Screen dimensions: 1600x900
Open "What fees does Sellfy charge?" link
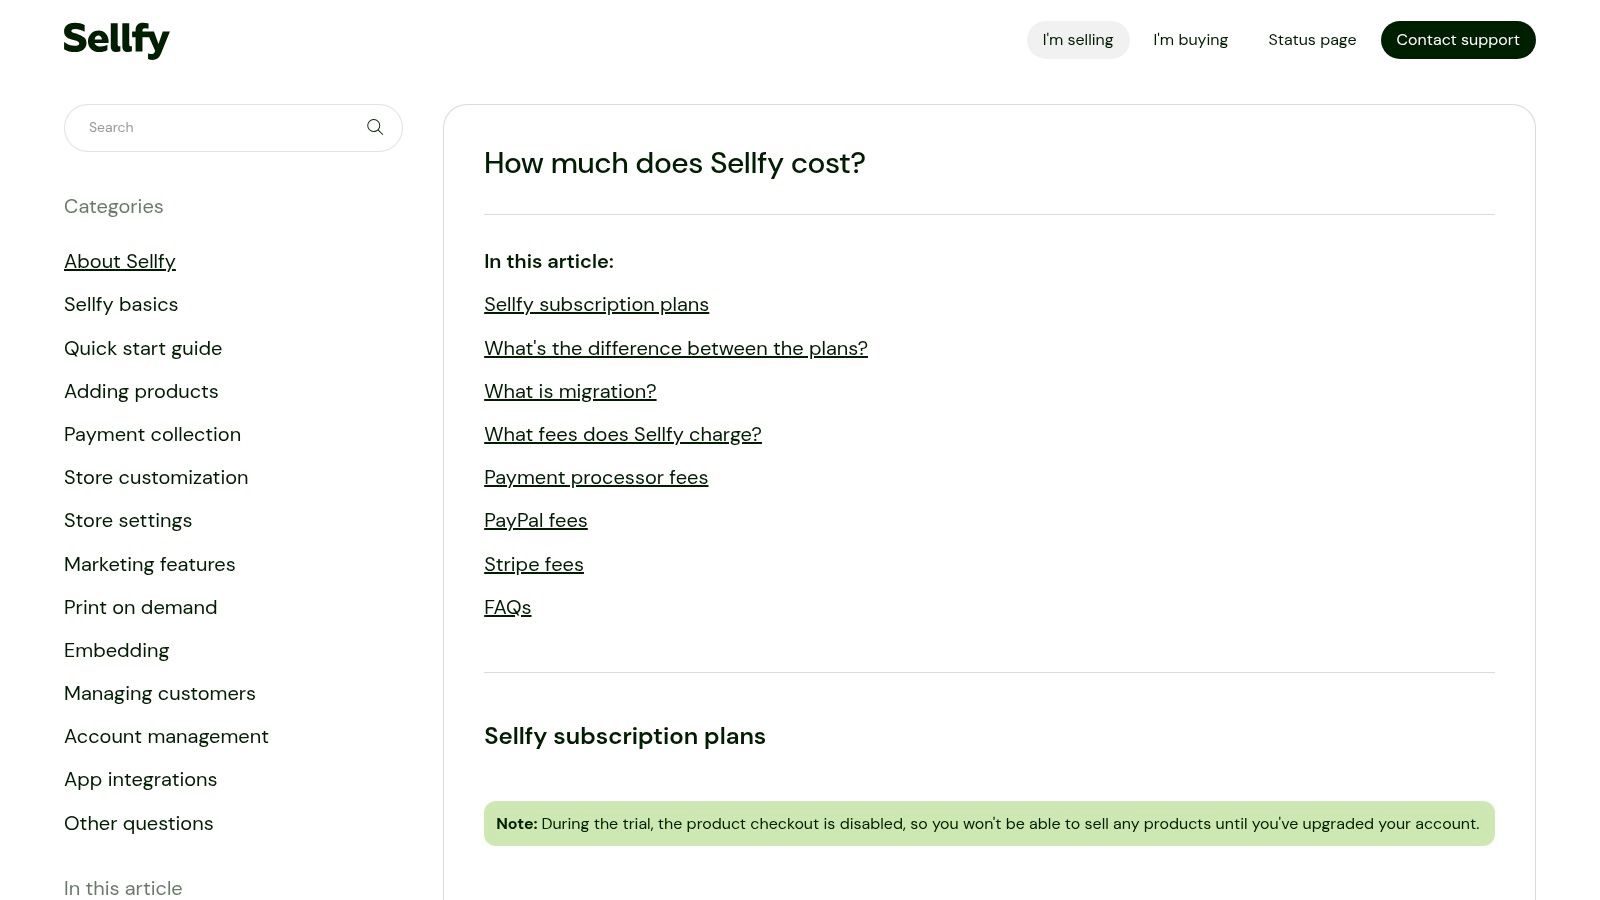pyautogui.click(x=622, y=434)
